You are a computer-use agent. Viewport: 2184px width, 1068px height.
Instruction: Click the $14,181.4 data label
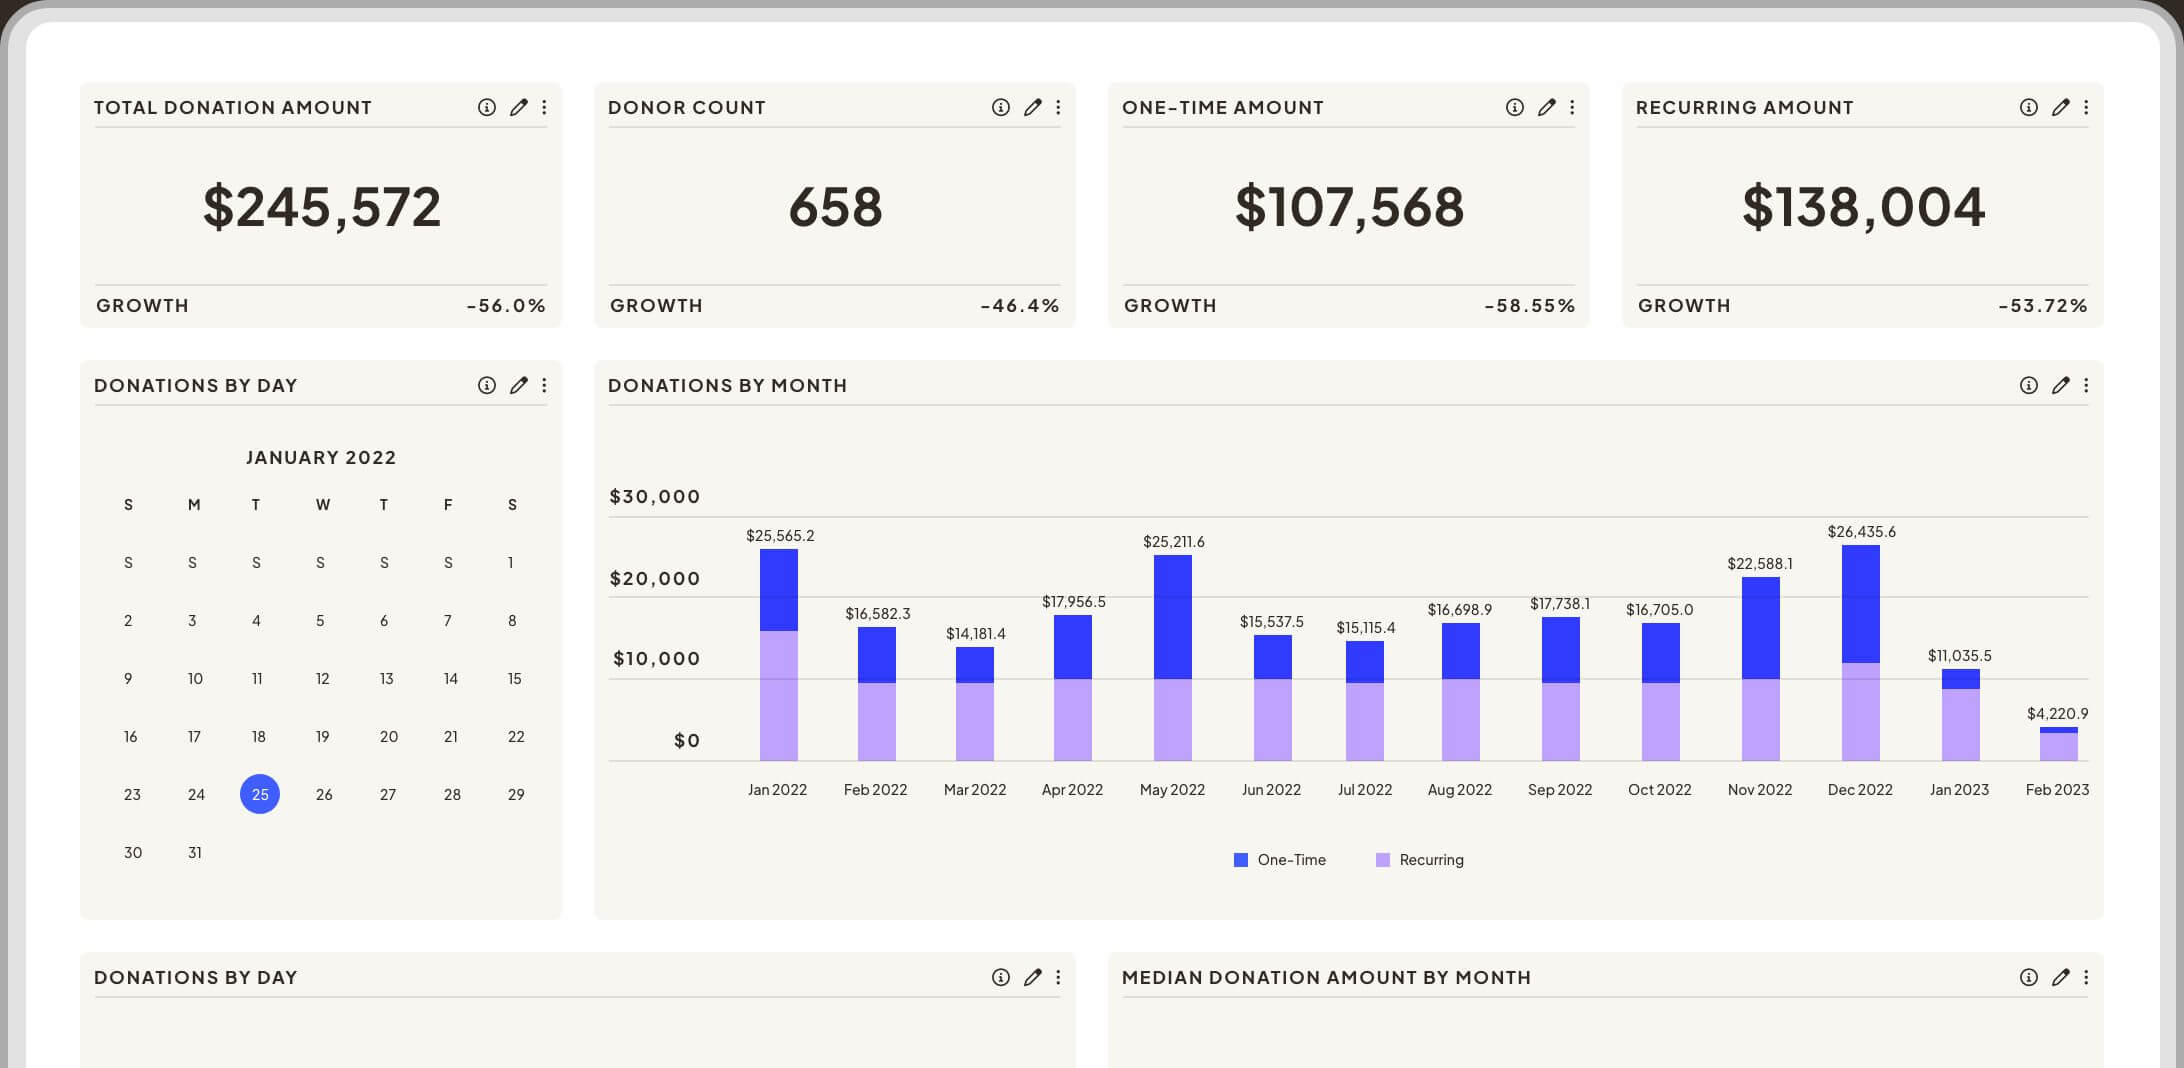click(976, 634)
